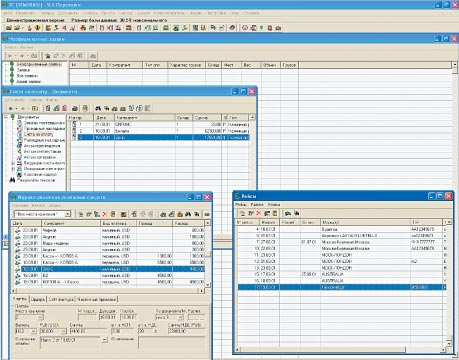Viewport: 459px width, 360px height.
Task: Collapse the root documents node in tree
Action: tap(6, 117)
